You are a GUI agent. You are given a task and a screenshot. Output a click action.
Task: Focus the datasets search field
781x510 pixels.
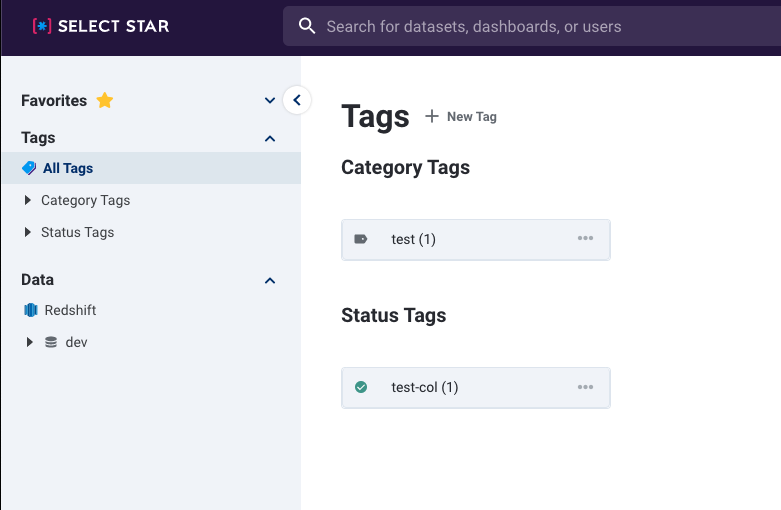tap(532, 26)
